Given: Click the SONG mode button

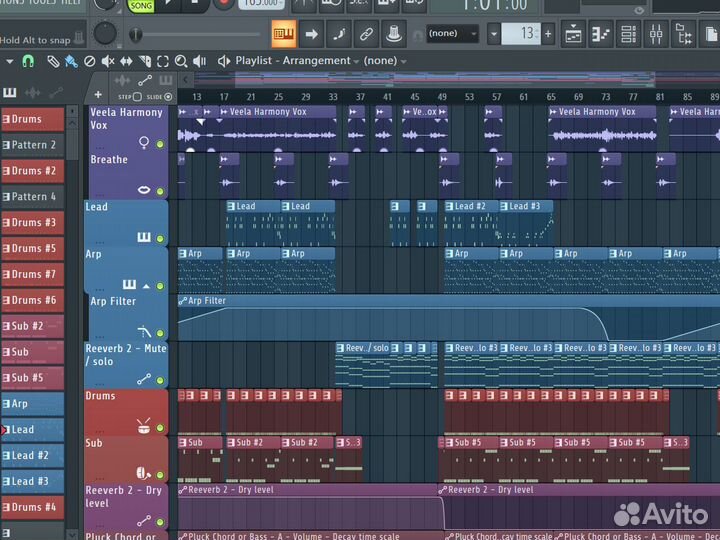Looking at the screenshot, I should (x=141, y=6).
